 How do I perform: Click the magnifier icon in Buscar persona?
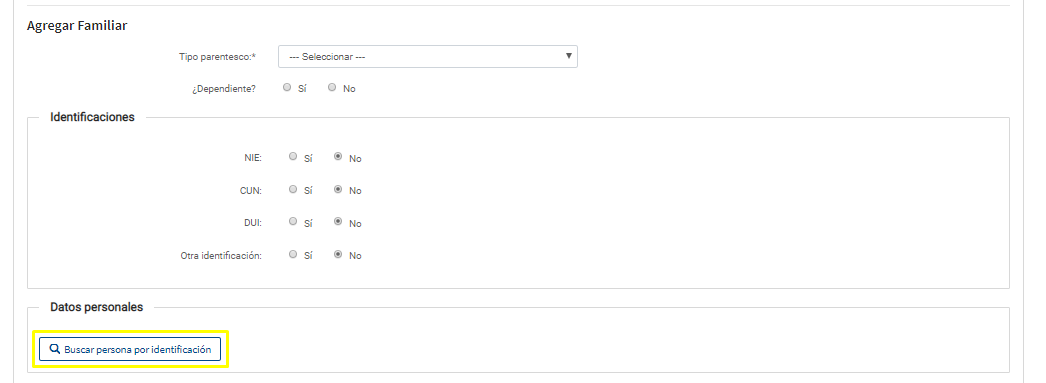coord(55,349)
